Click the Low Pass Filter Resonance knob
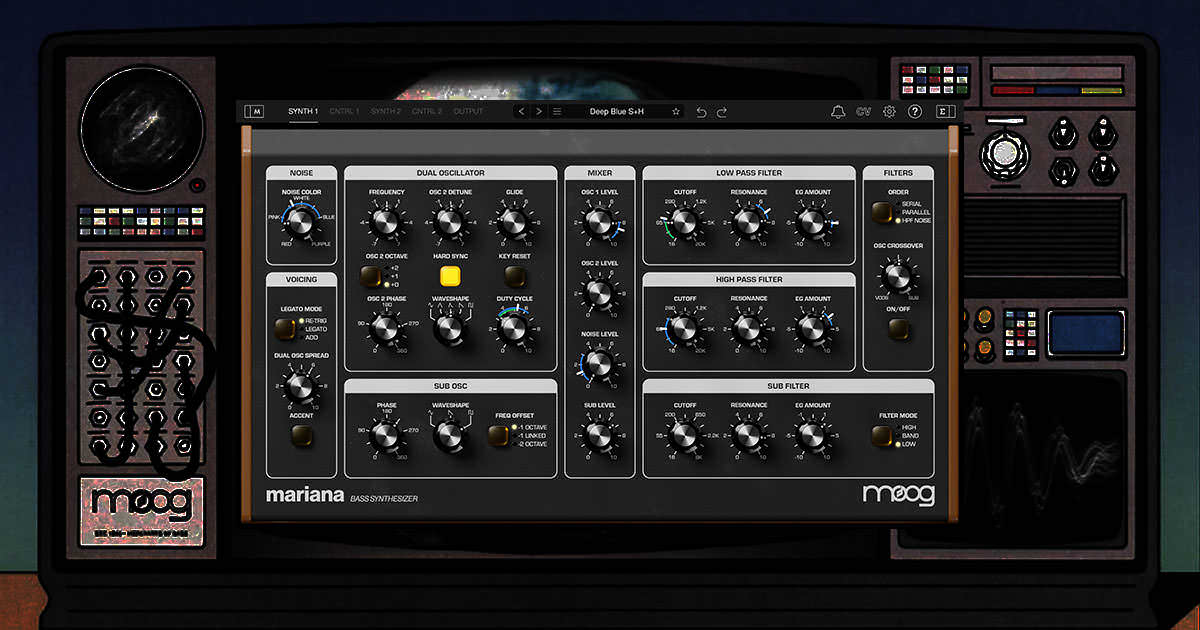The height and width of the screenshot is (630, 1200). 748,222
